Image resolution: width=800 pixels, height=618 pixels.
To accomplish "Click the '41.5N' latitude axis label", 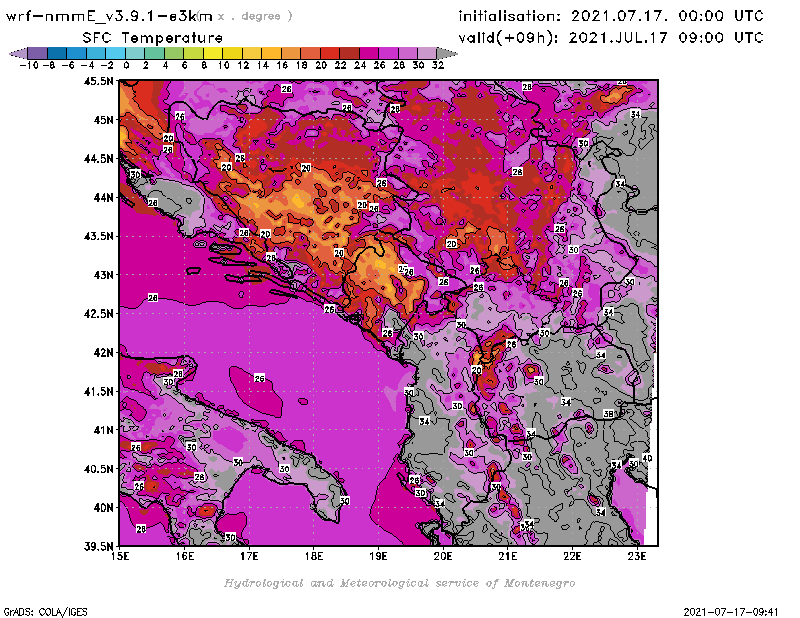I will pyautogui.click(x=98, y=391).
